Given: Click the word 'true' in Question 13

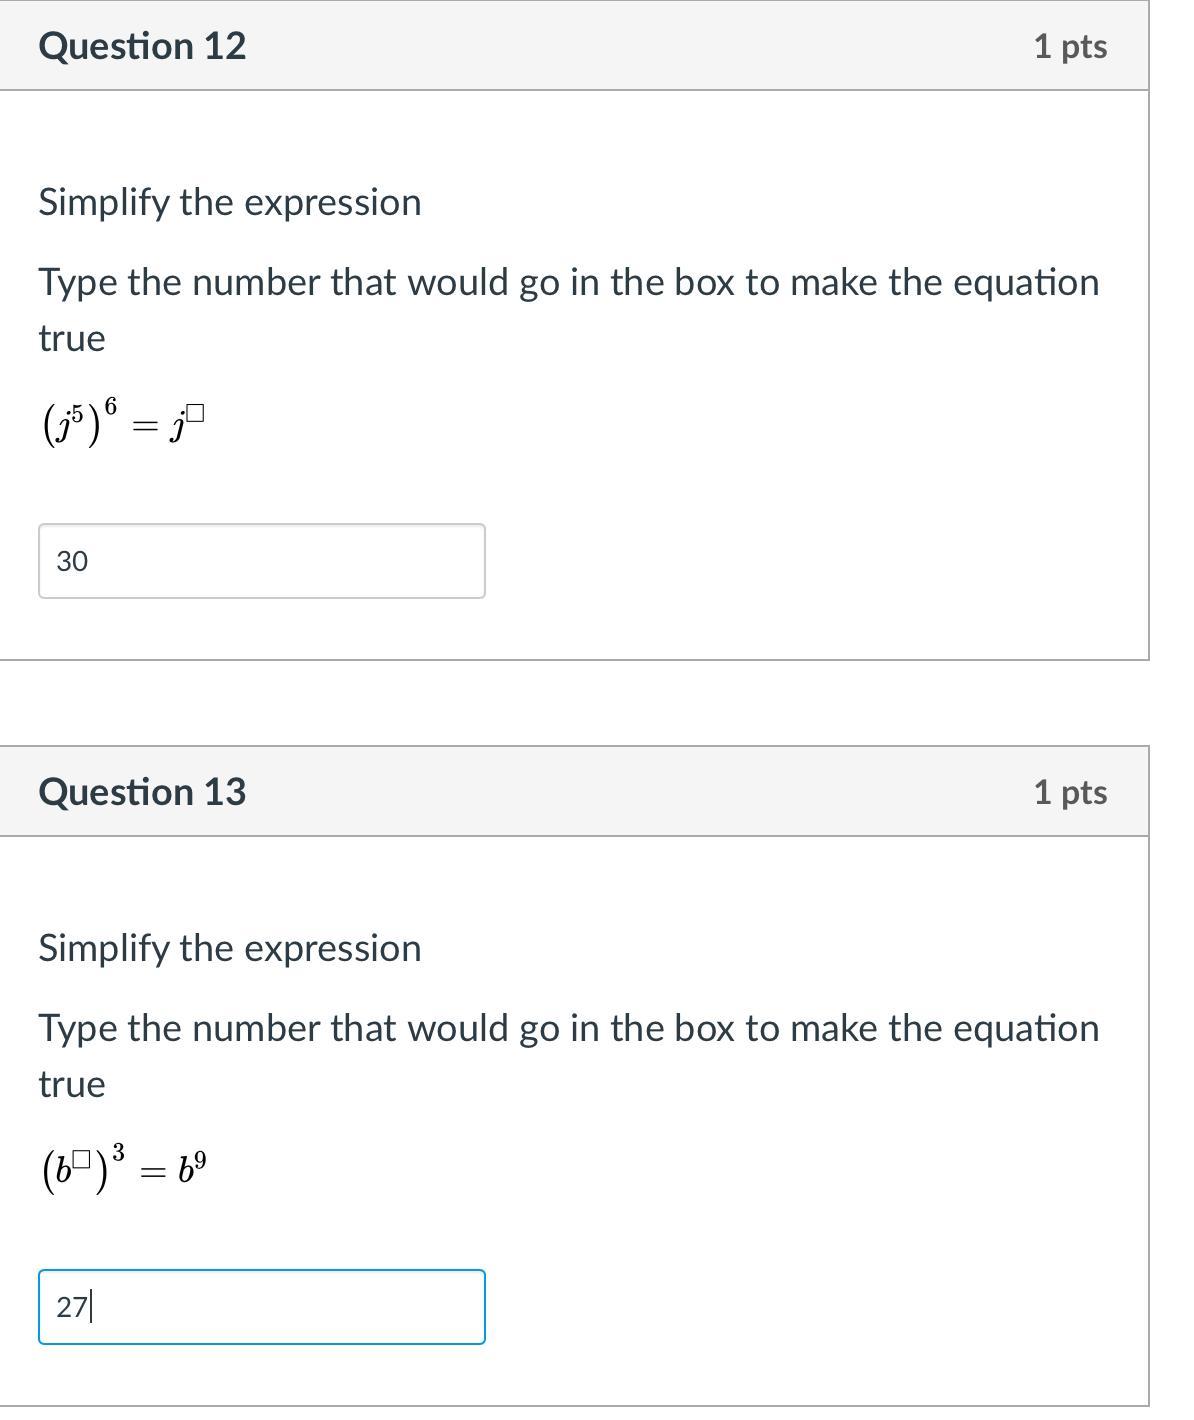Looking at the screenshot, I should 71,1085.
